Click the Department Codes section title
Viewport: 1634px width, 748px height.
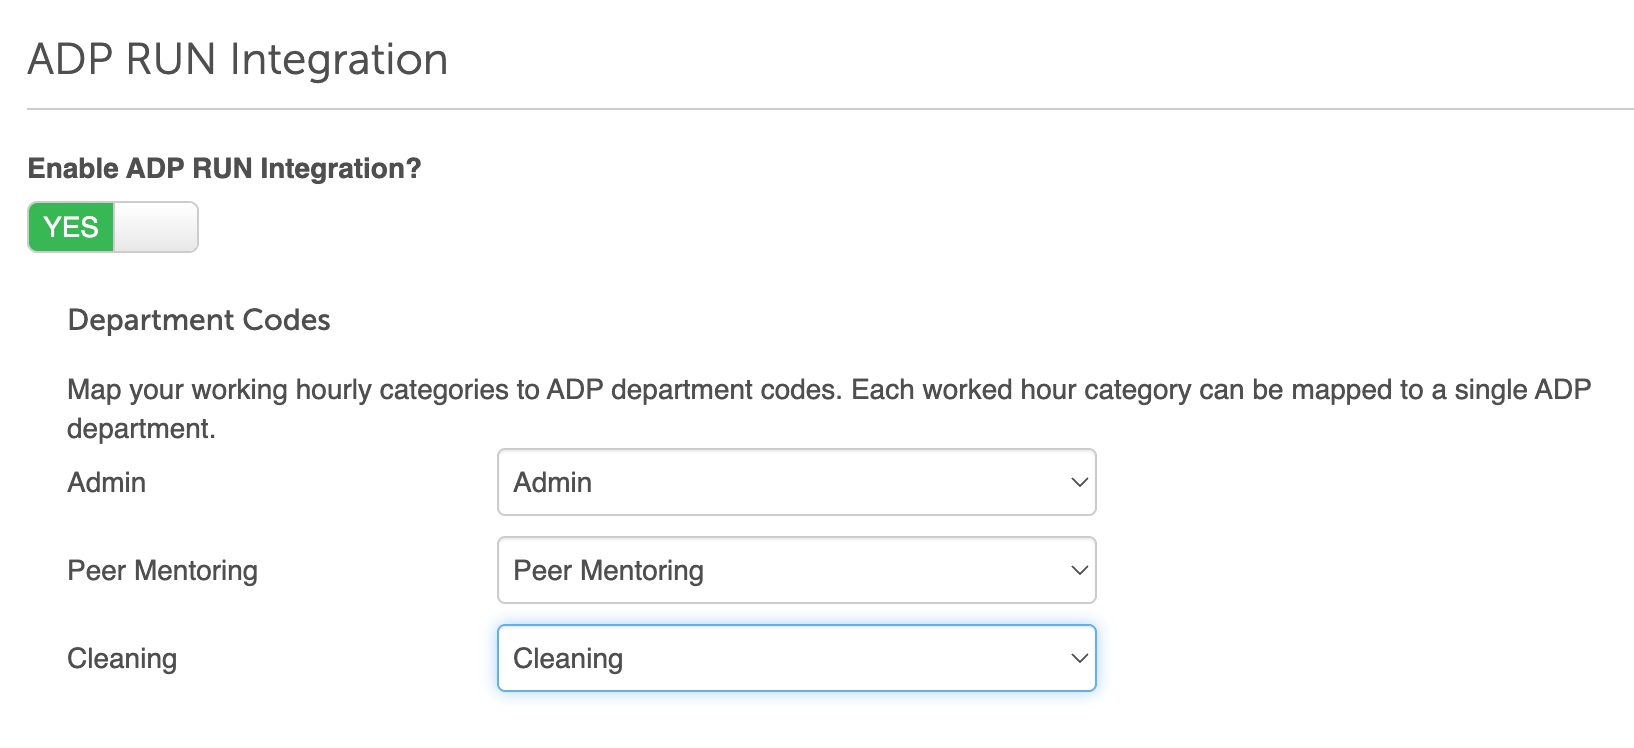point(199,320)
